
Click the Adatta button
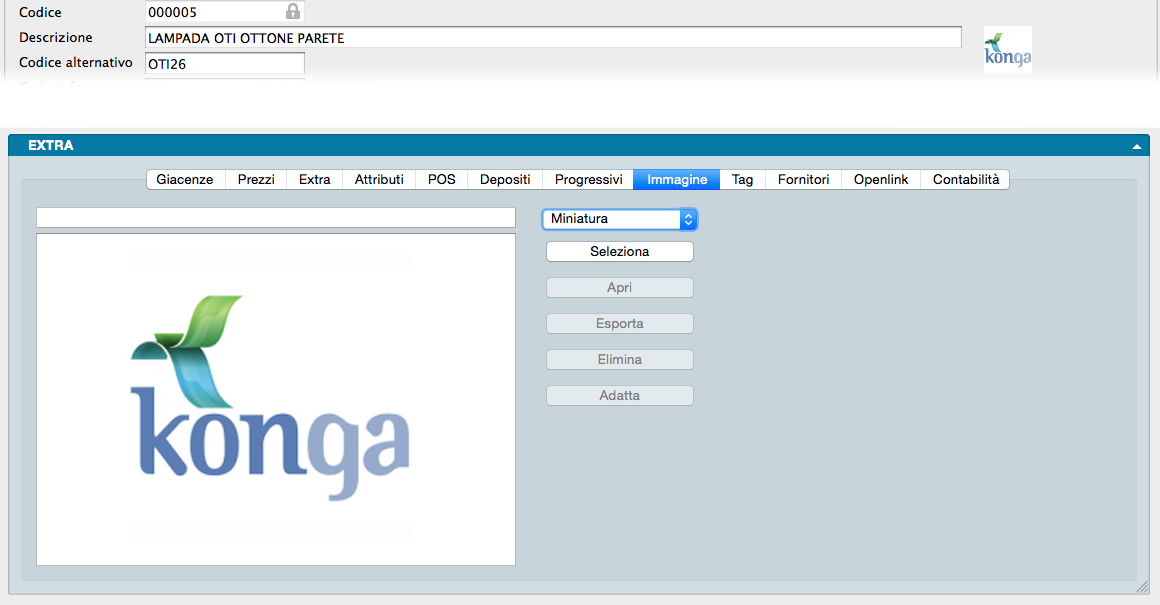[619, 396]
